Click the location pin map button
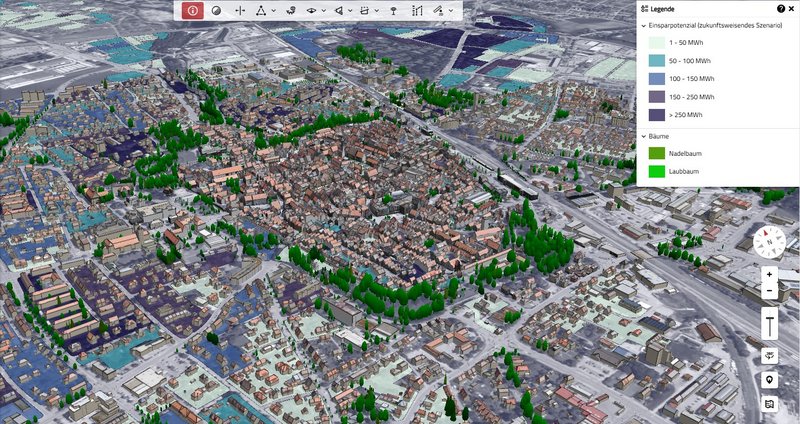800x424 pixels. tap(769, 380)
